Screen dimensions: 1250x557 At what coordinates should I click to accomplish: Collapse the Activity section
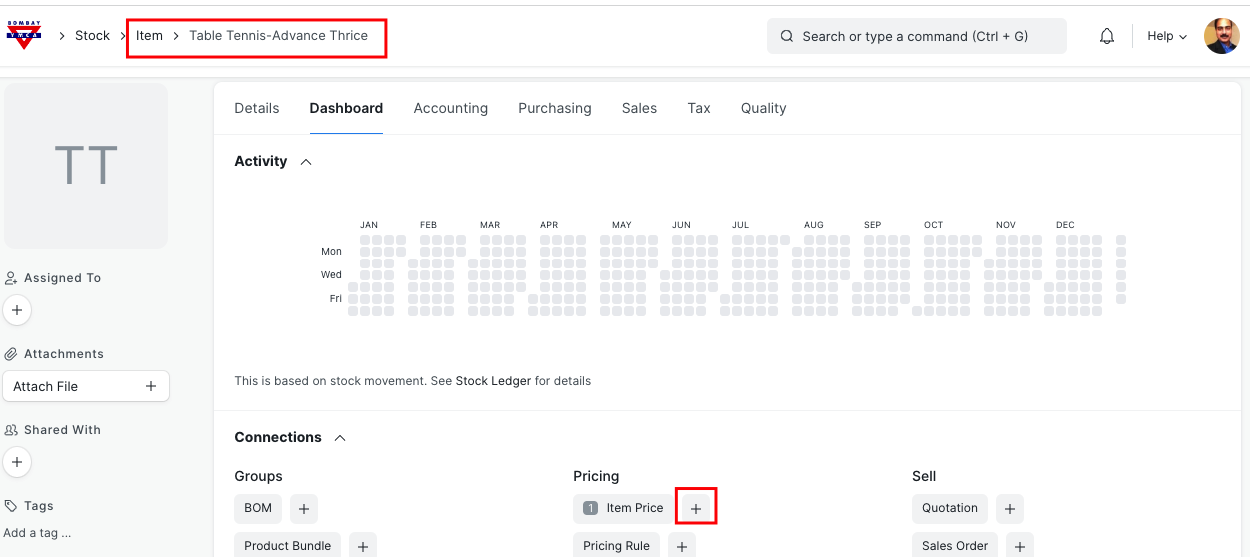pyautogui.click(x=306, y=162)
